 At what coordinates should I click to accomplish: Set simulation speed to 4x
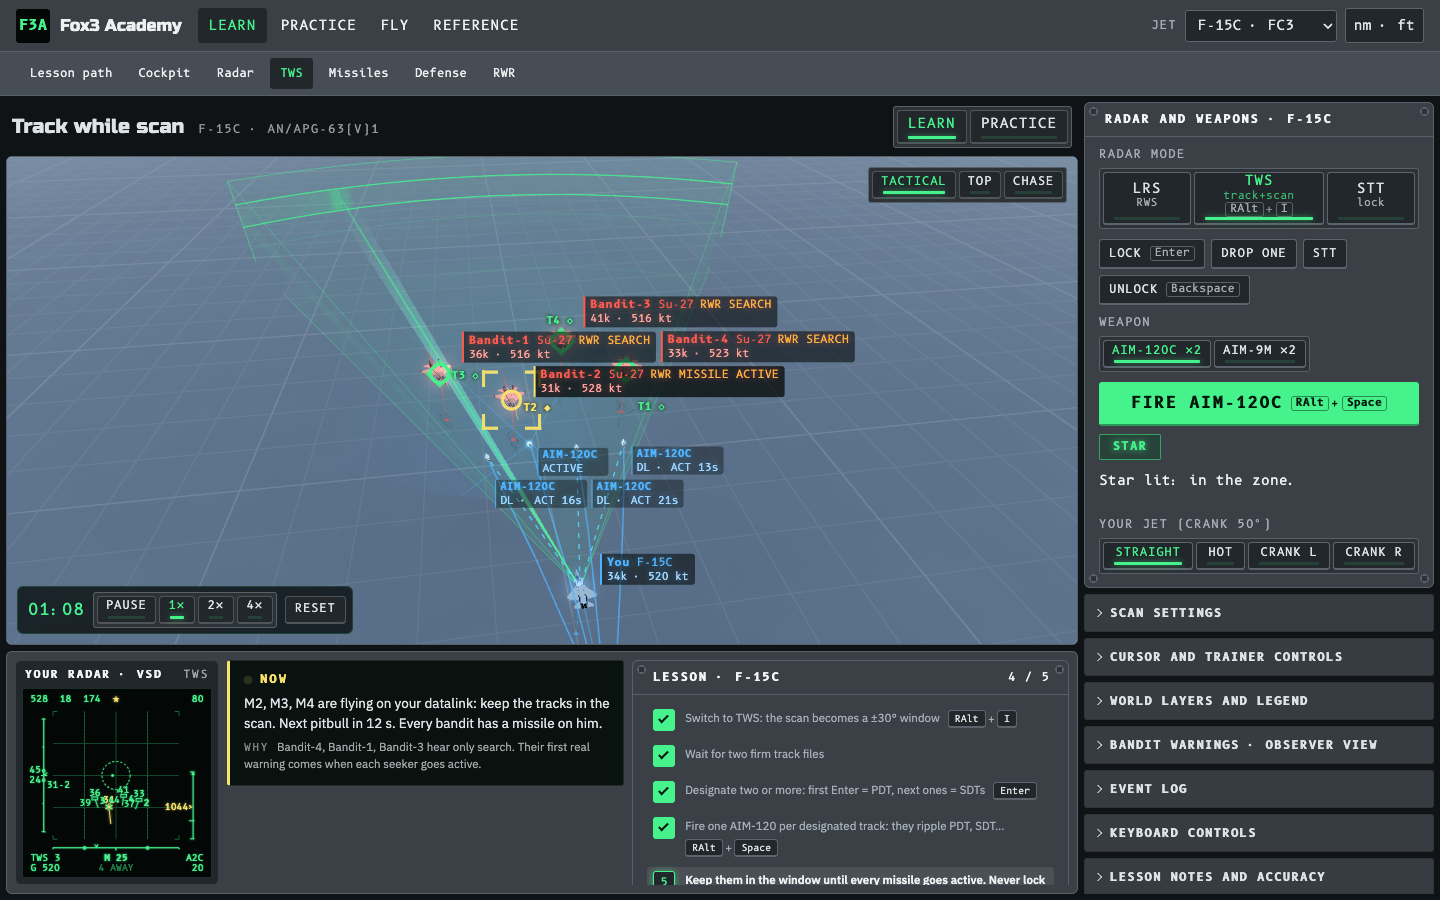point(255,608)
